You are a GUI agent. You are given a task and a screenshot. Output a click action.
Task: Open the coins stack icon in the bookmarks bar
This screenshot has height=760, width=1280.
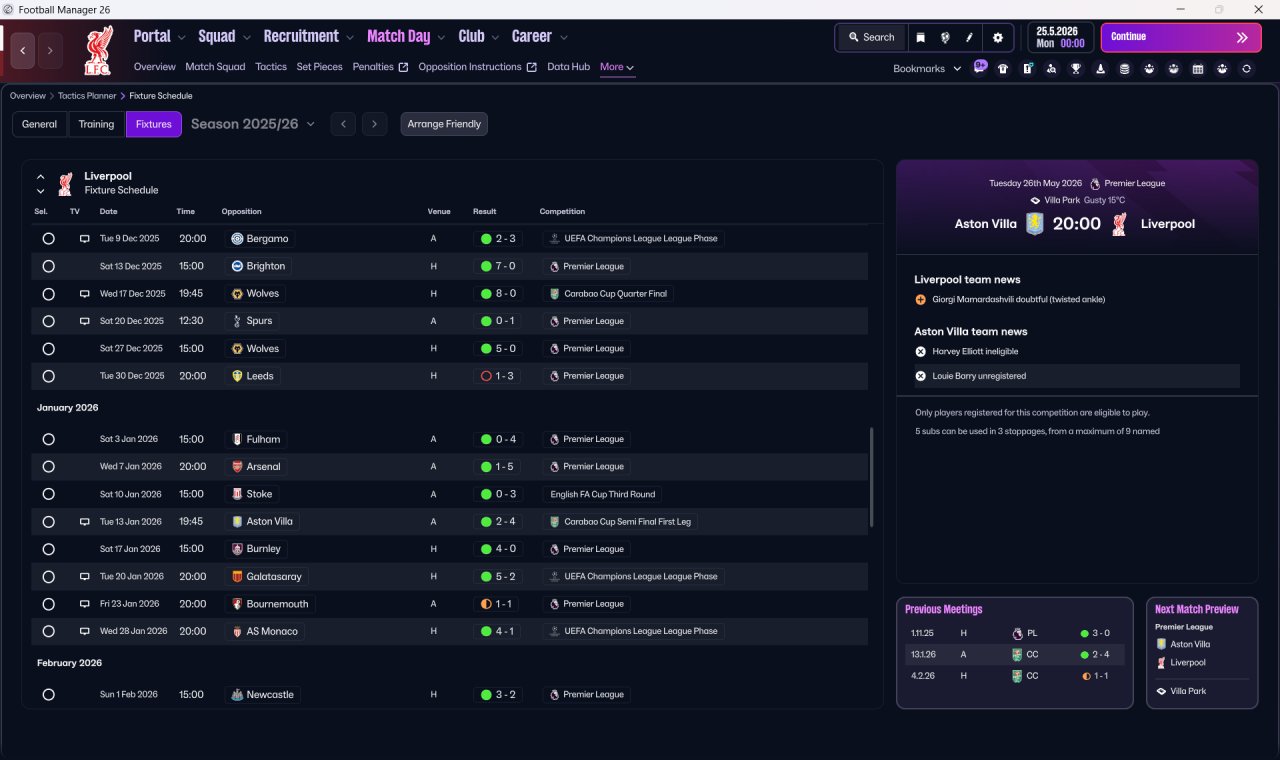pyautogui.click(x=1124, y=69)
